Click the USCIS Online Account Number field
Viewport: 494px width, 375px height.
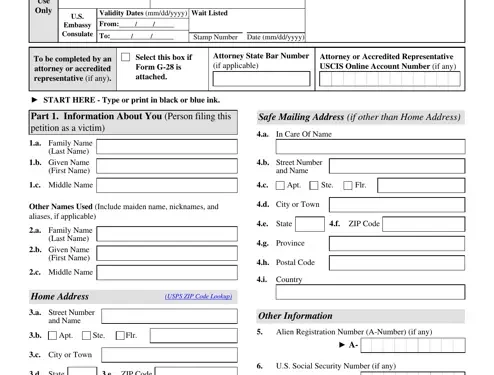click(390, 79)
